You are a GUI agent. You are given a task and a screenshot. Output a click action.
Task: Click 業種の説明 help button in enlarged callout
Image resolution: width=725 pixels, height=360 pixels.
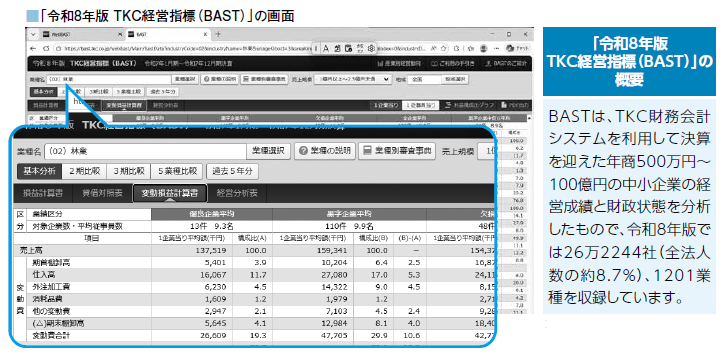(326, 151)
